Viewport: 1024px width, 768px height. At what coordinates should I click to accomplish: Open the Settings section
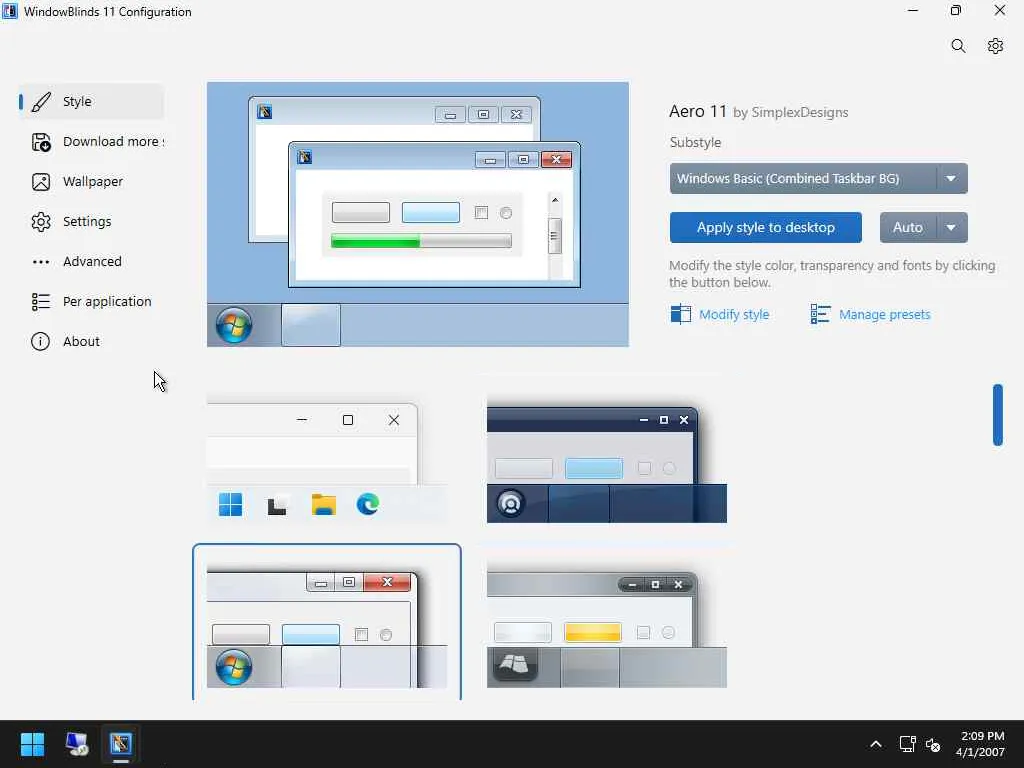[92, 221]
